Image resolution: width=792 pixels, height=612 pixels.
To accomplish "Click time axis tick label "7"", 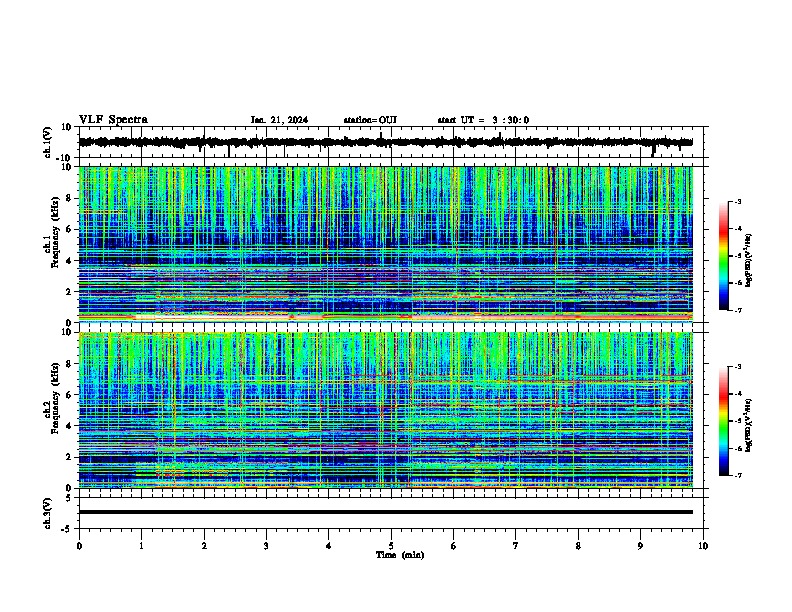I will pyautogui.click(x=516, y=546).
